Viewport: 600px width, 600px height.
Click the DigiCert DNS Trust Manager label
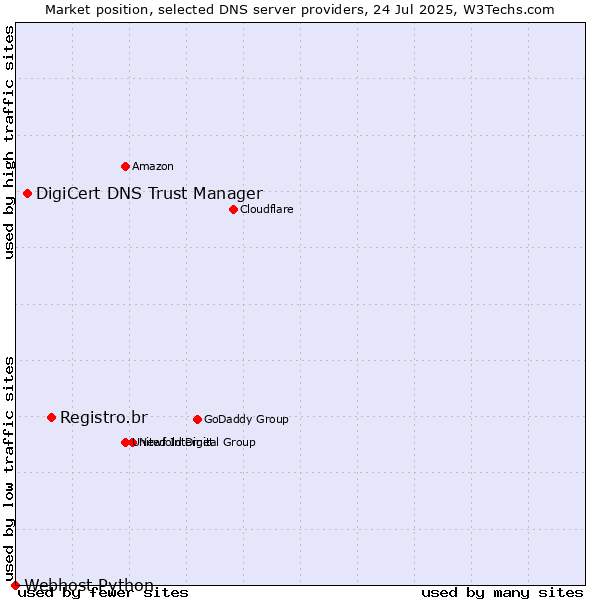(149, 194)
